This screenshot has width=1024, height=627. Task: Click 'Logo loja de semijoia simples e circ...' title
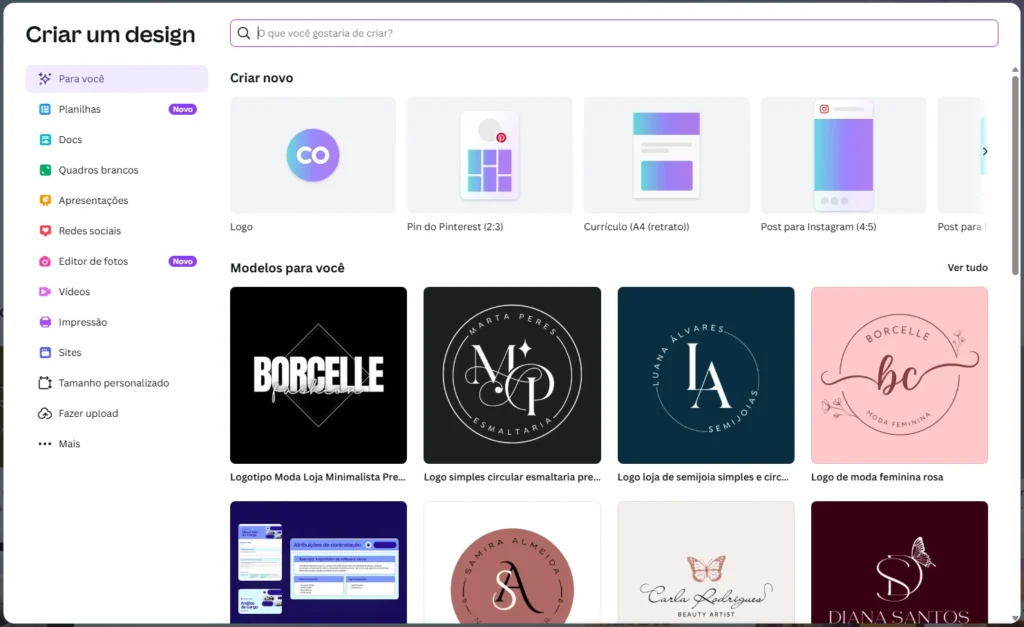click(x=703, y=477)
